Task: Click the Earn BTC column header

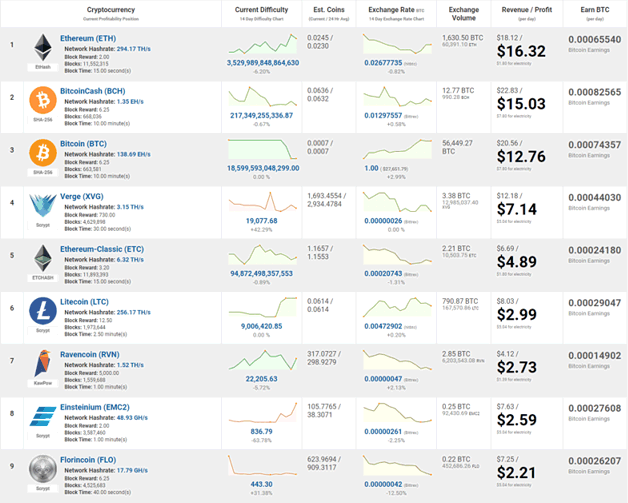Action: [x=588, y=8]
